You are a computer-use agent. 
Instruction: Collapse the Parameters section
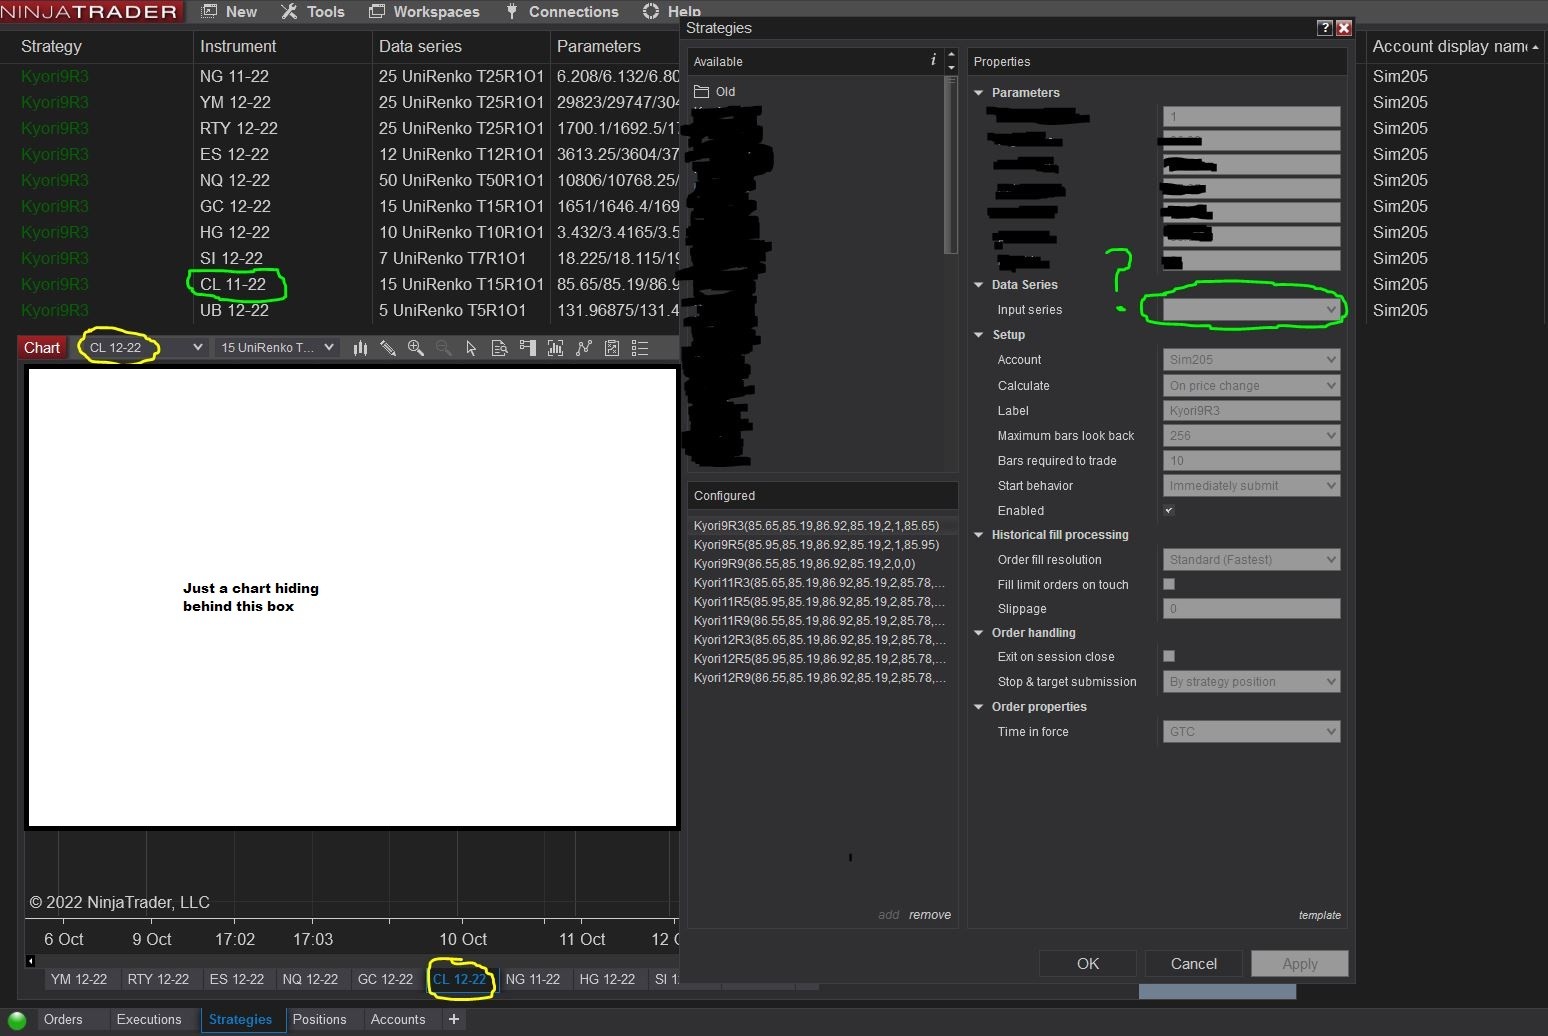979,93
